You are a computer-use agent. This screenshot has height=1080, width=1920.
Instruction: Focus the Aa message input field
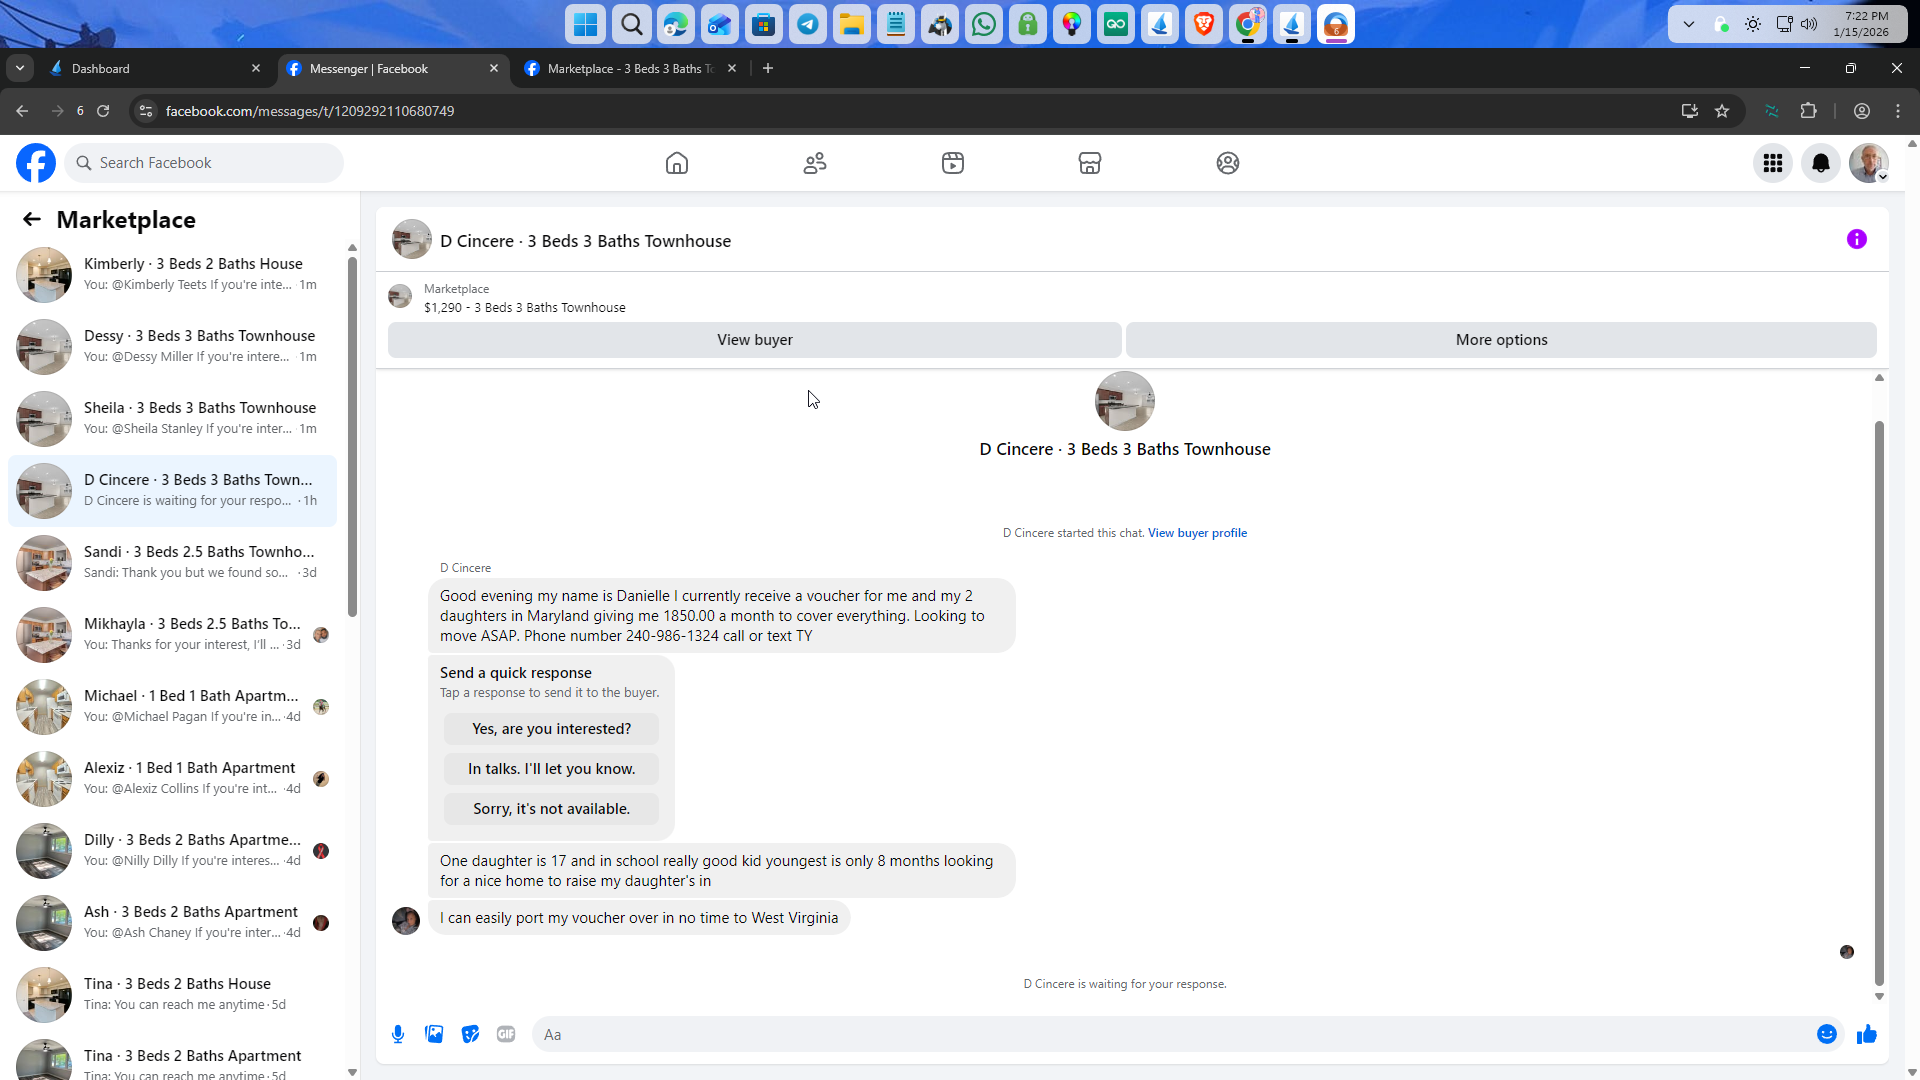tap(1170, 1034)
